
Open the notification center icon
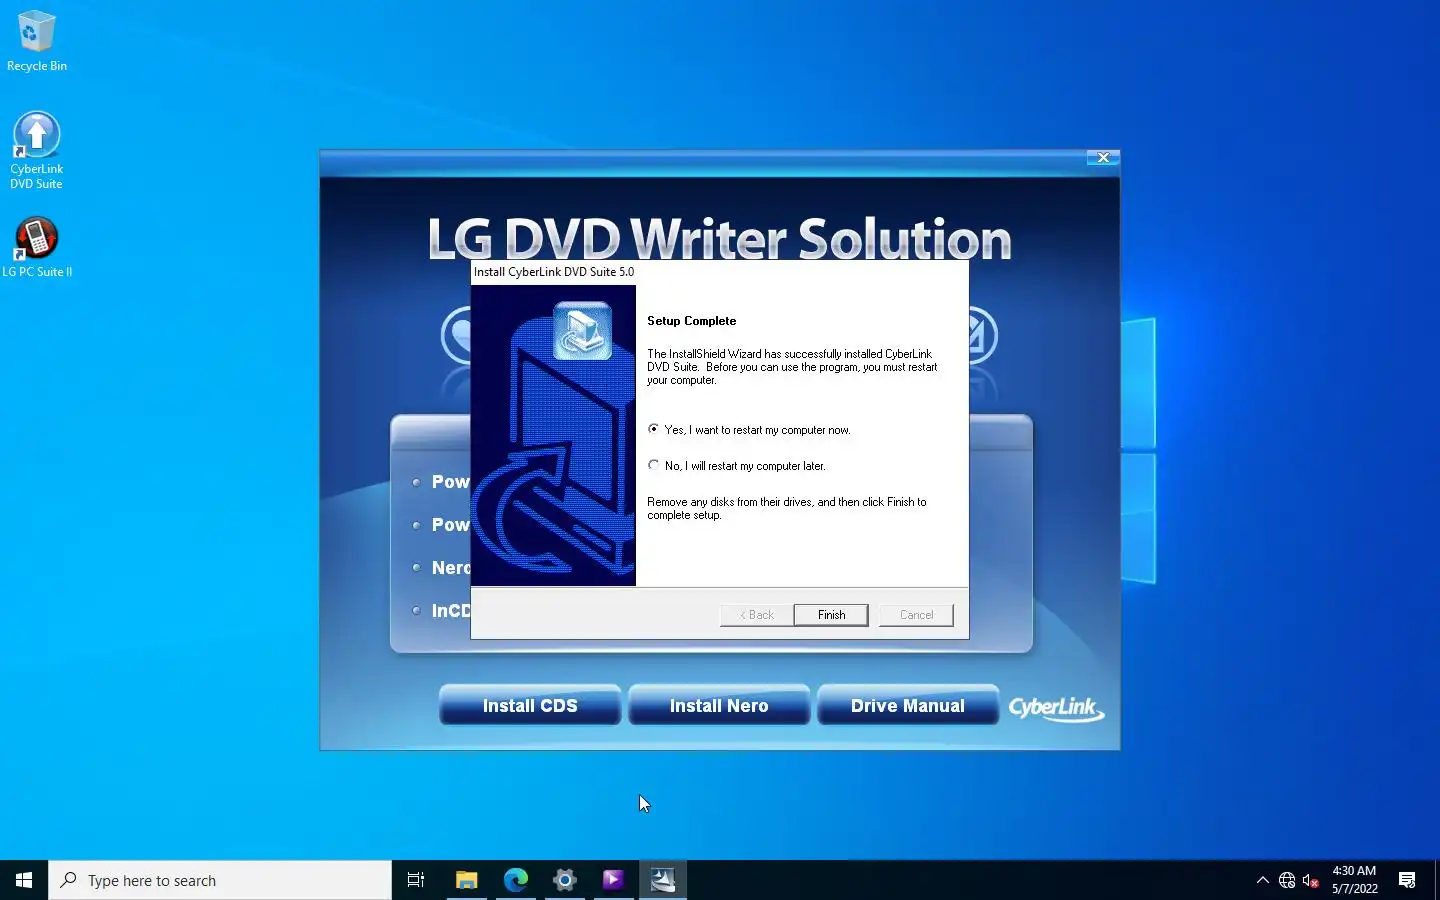[x=1407, y=880]
